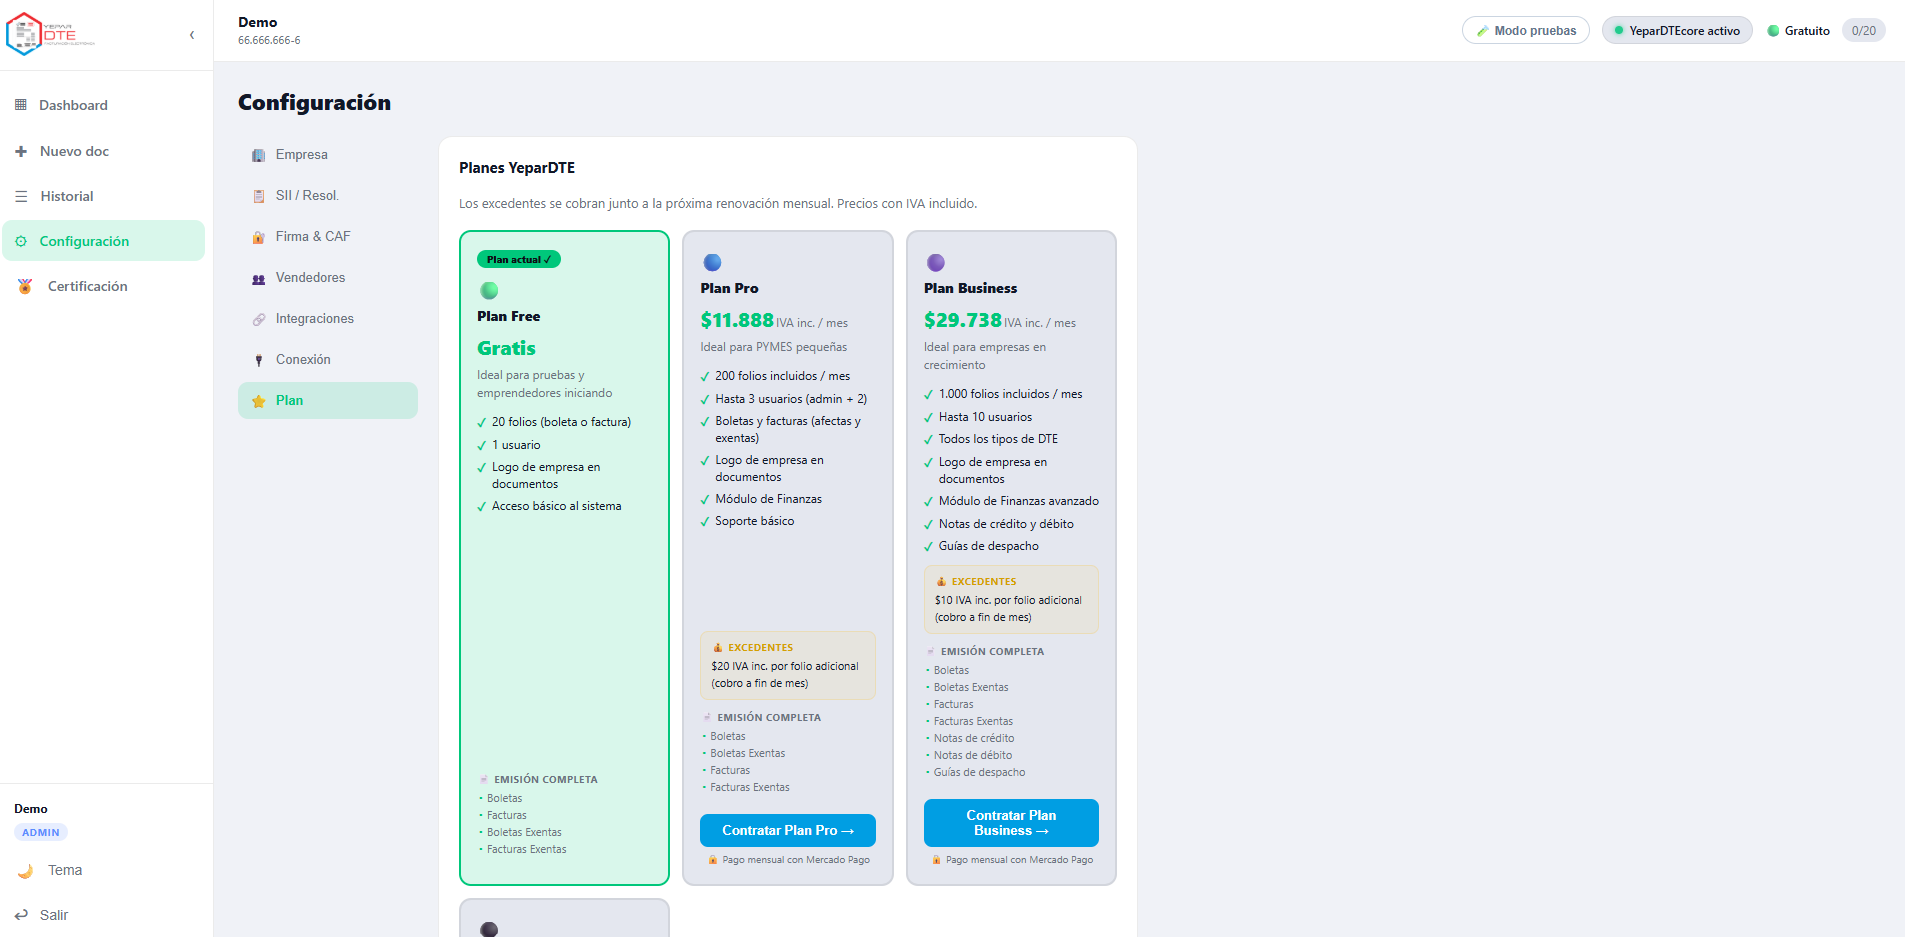The height and width of the screenshot is (937, 1905).
Task: Click the Plan Pro Excedentes money icon
Action: 718,648
